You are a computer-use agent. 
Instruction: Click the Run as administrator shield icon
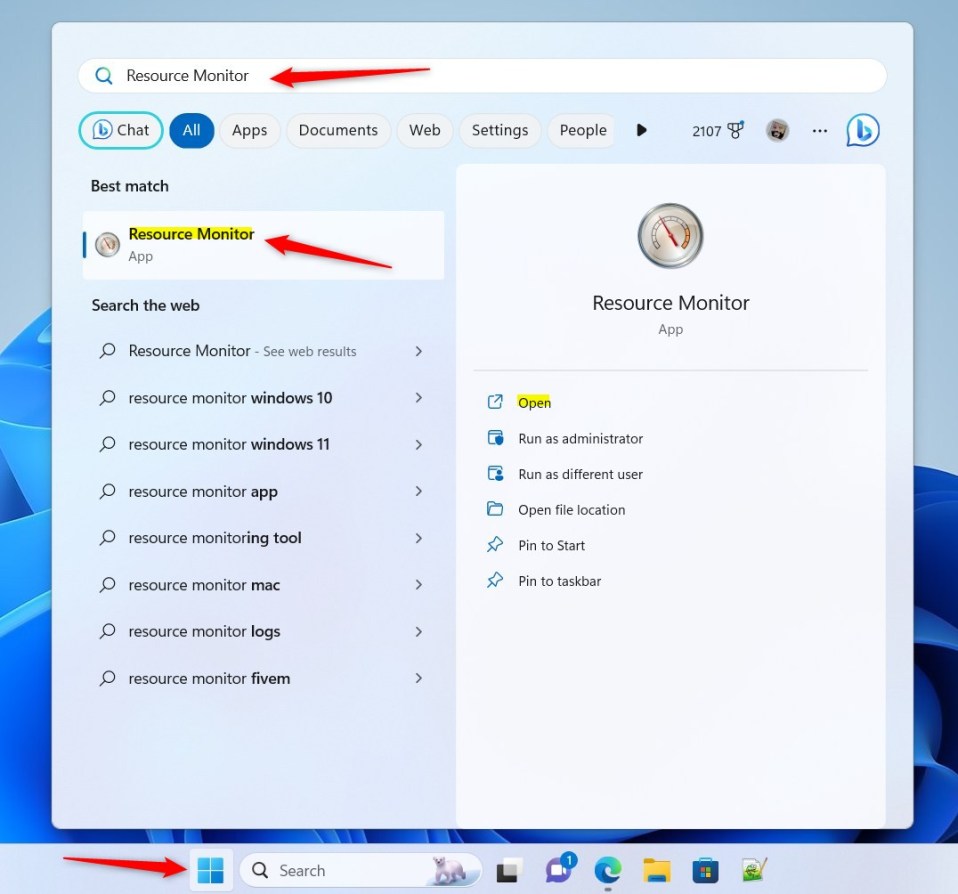[495, 438]
